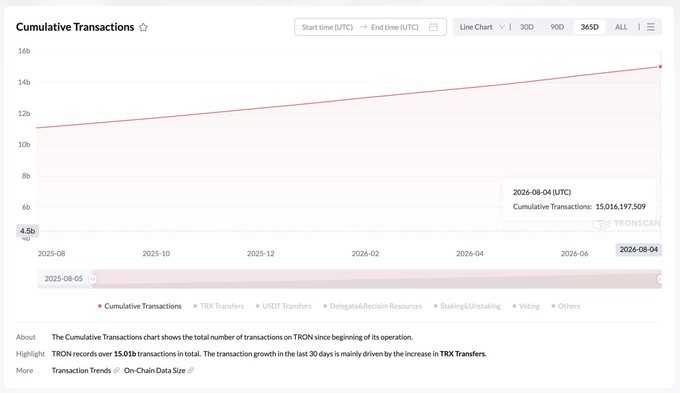Click the Cumulative Transactions chart title
This screenshot has height=393, width=680.
coord(75,27)
